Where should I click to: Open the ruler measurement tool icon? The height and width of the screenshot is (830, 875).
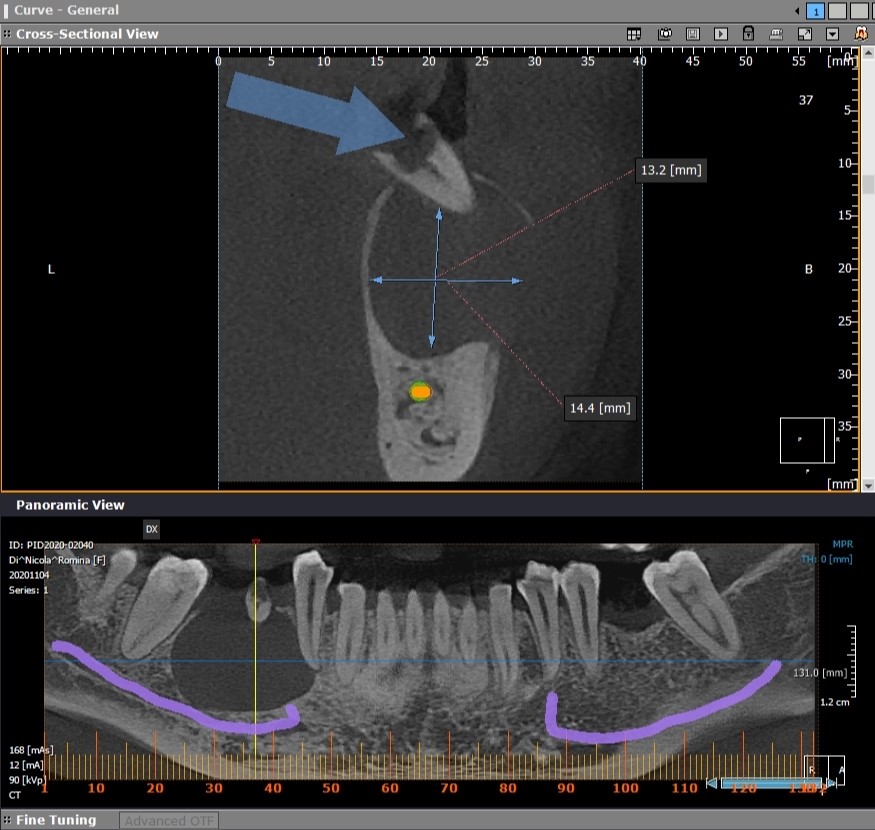coord(776,35)
